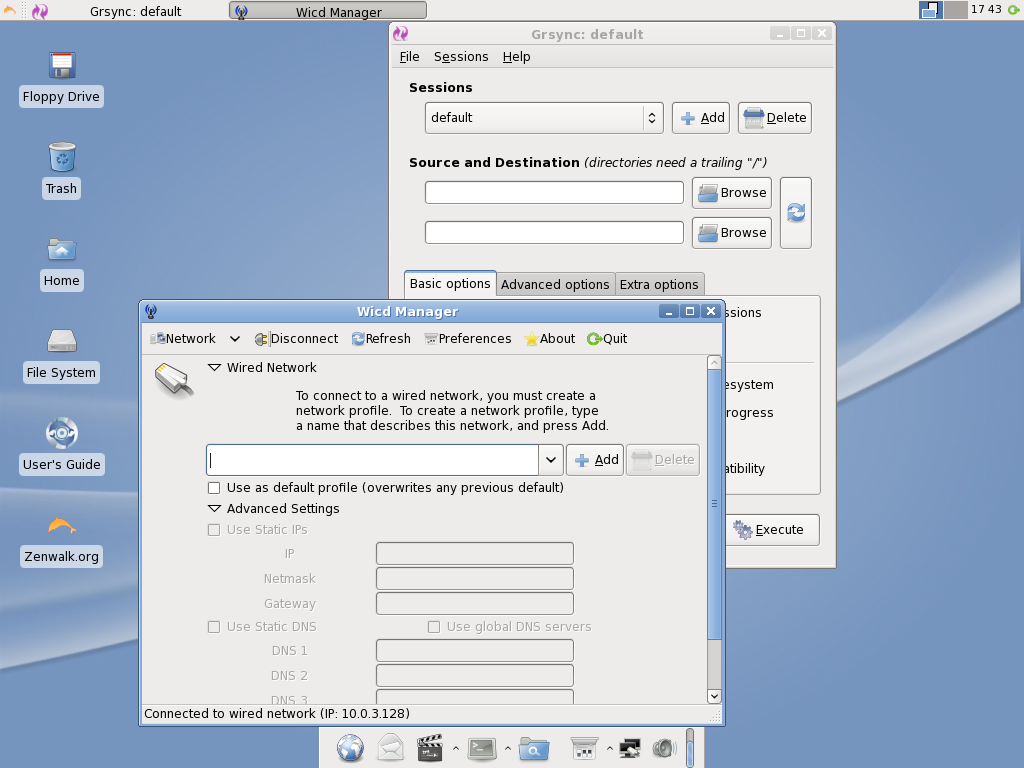Enable Use as default profile checkbox
The image size is (1024, 768).
pos(214,488)
